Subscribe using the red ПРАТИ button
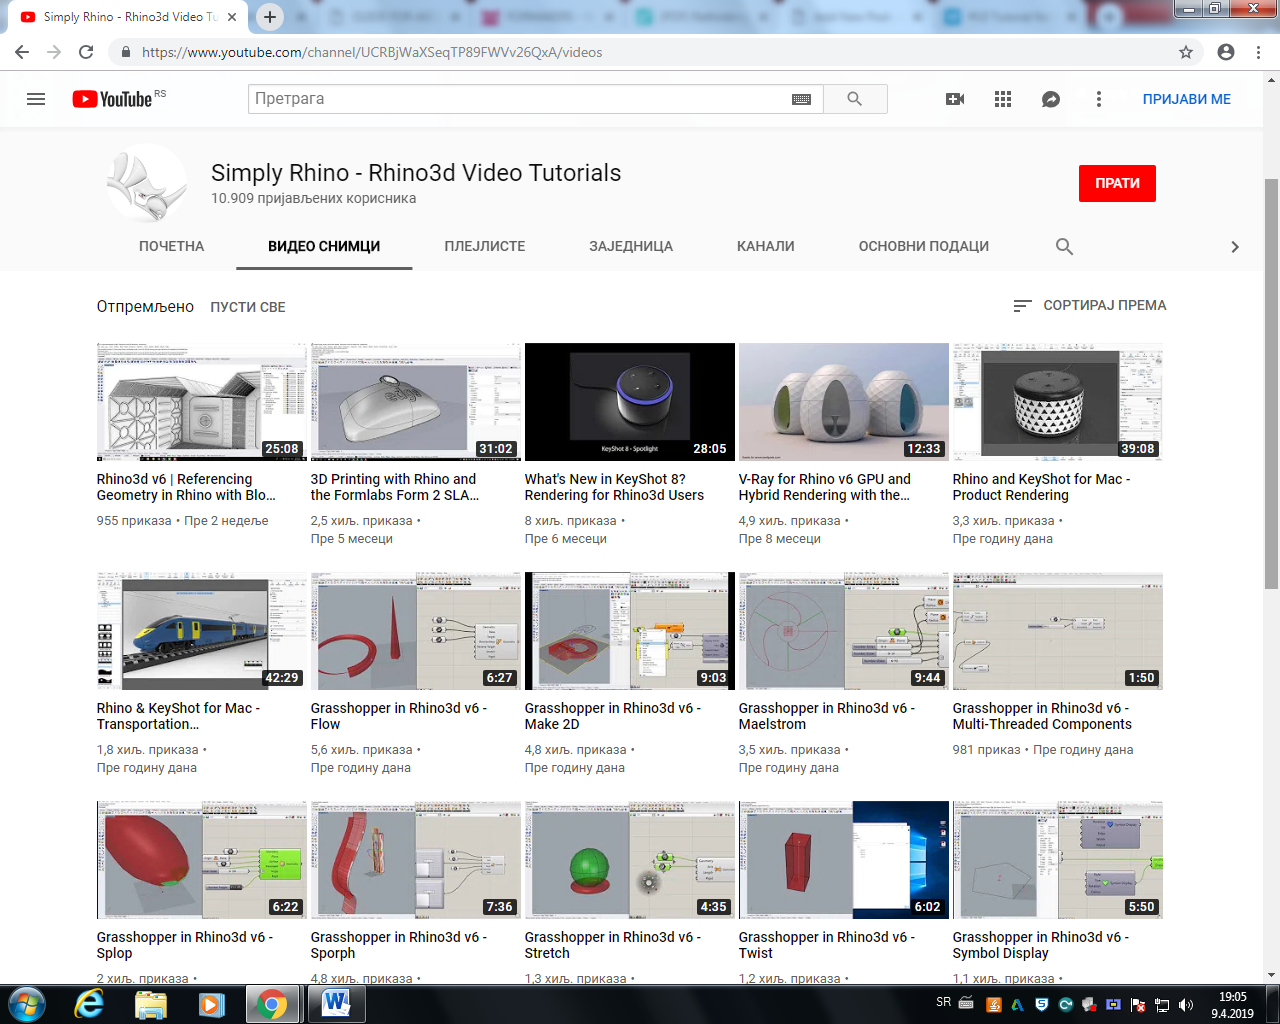1280x1024 pixels. tap(1117, 183)
